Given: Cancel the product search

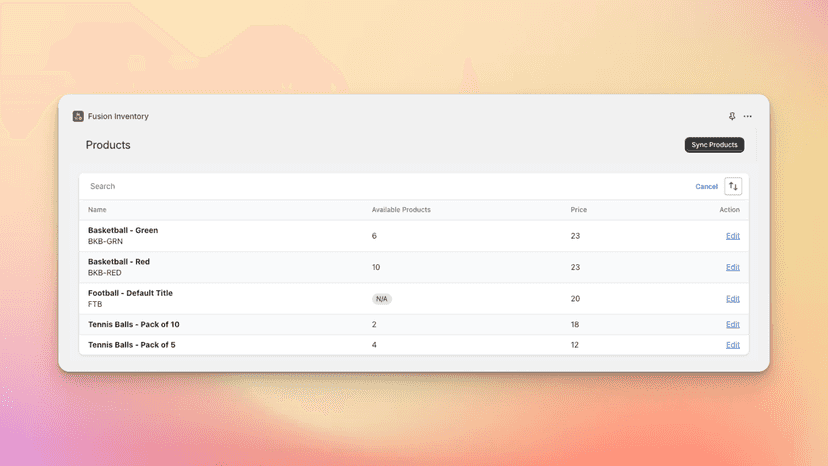Looking at the screenshot, I should (x=707, y=187).
